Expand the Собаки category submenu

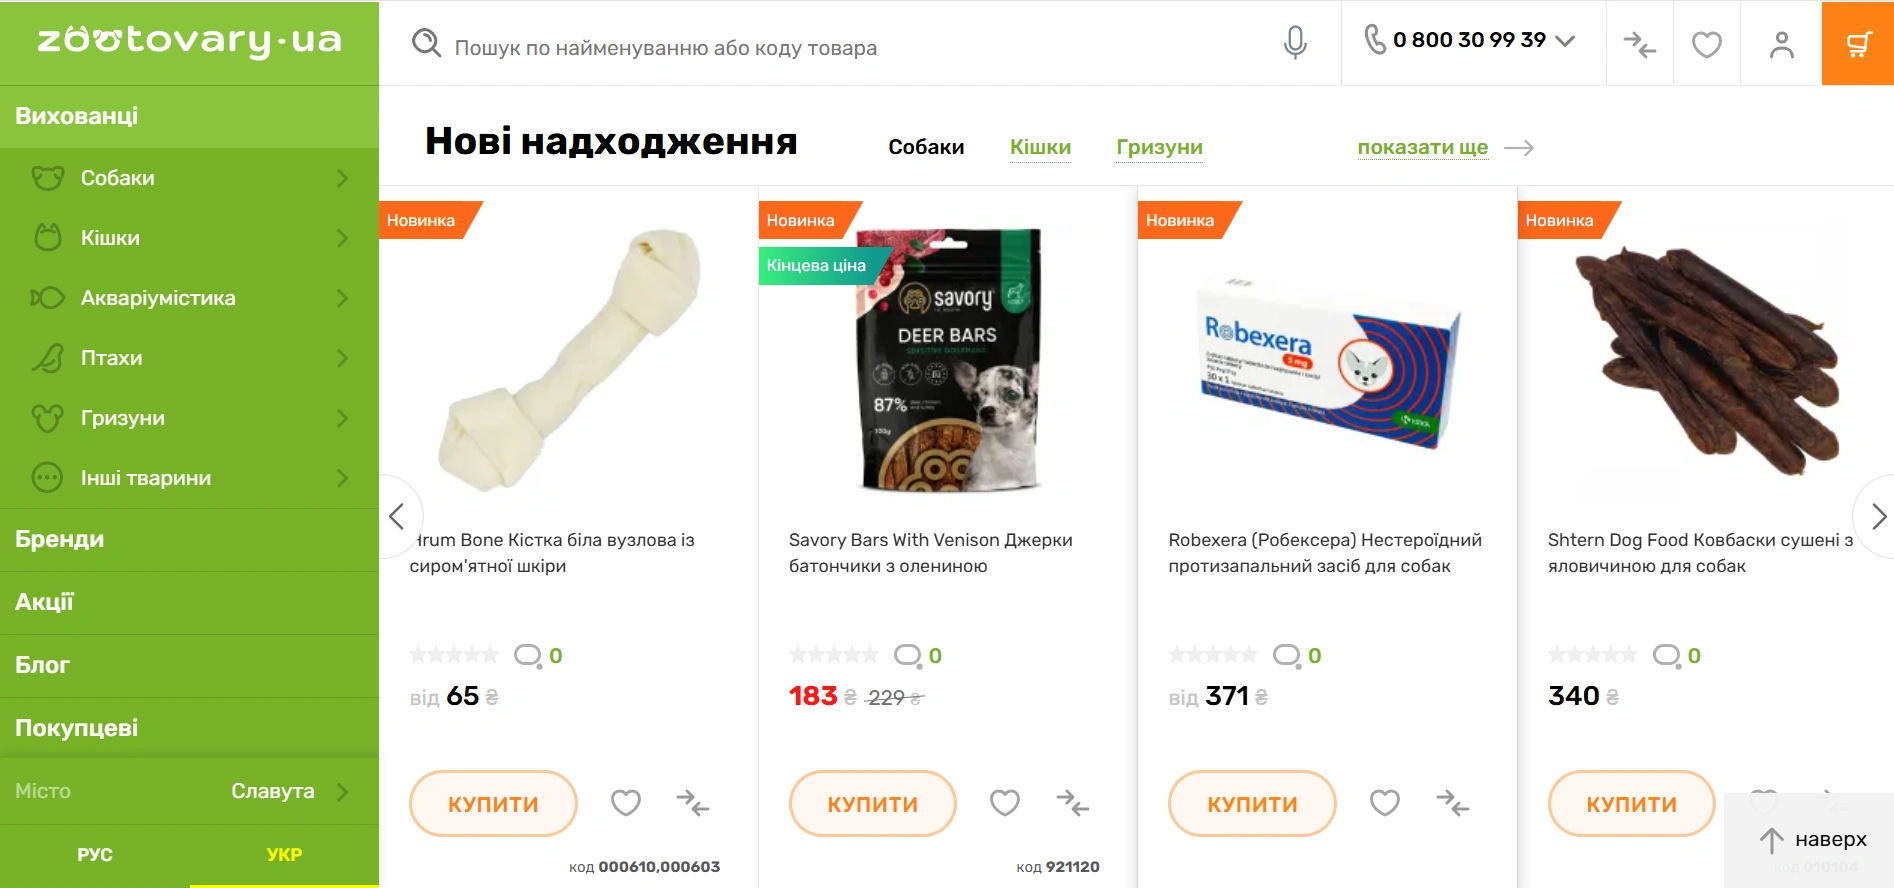(341, 178)
